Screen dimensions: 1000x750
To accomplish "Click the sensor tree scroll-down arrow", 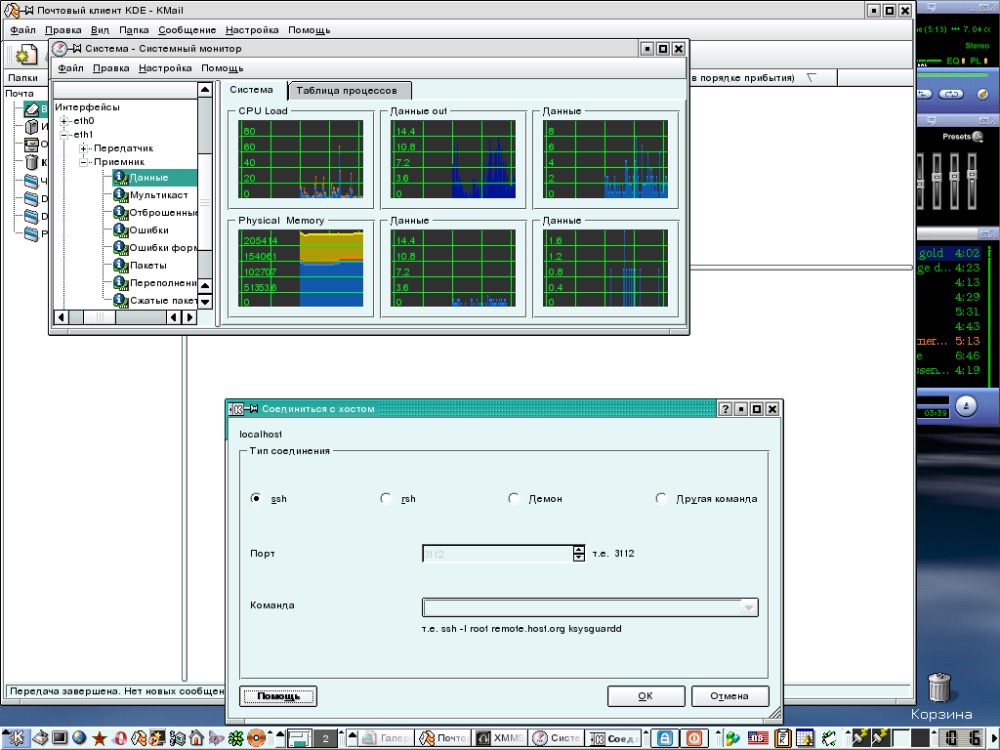I will pyautogui.click(x=205, y=301).
